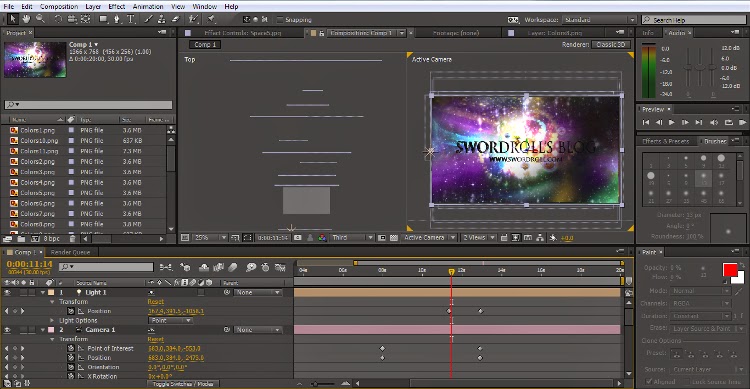Collapse the Light 1 layer
This screenshot has width=750, height=389.
43,292
